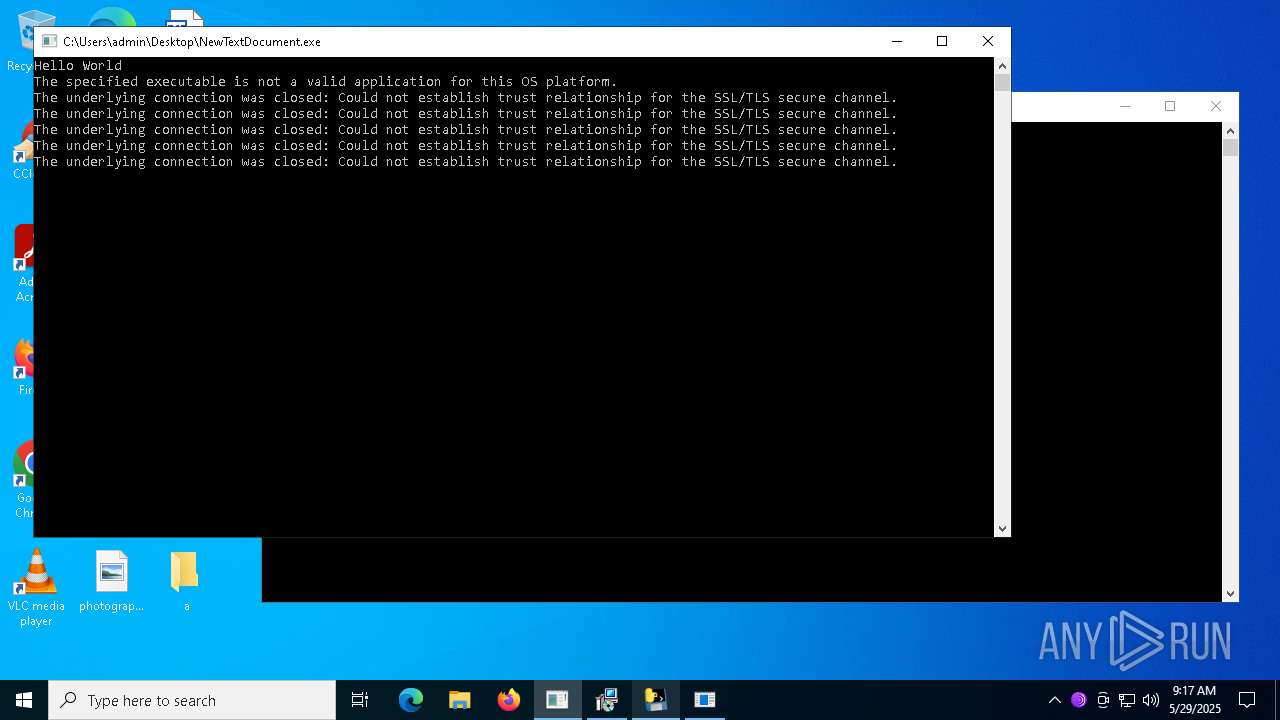Viewport: 1280px width, 720px height.
Task: Click the front console scrollbar thumb
Action: point(1002,83)
